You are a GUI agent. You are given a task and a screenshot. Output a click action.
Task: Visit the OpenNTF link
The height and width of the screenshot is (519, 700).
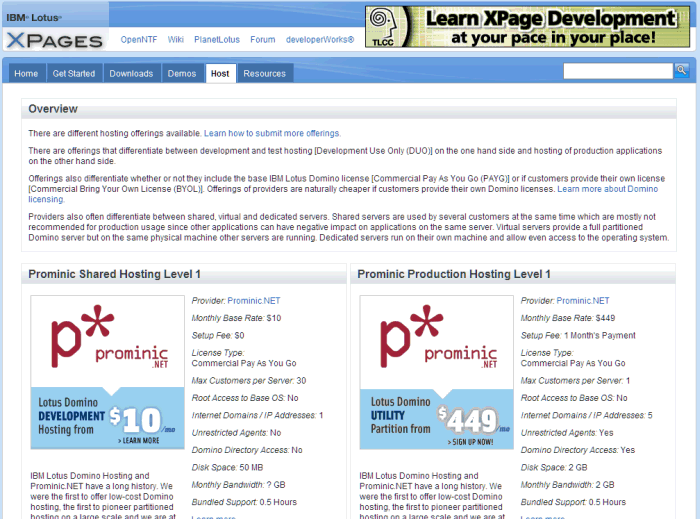click(x=139, y=39)
